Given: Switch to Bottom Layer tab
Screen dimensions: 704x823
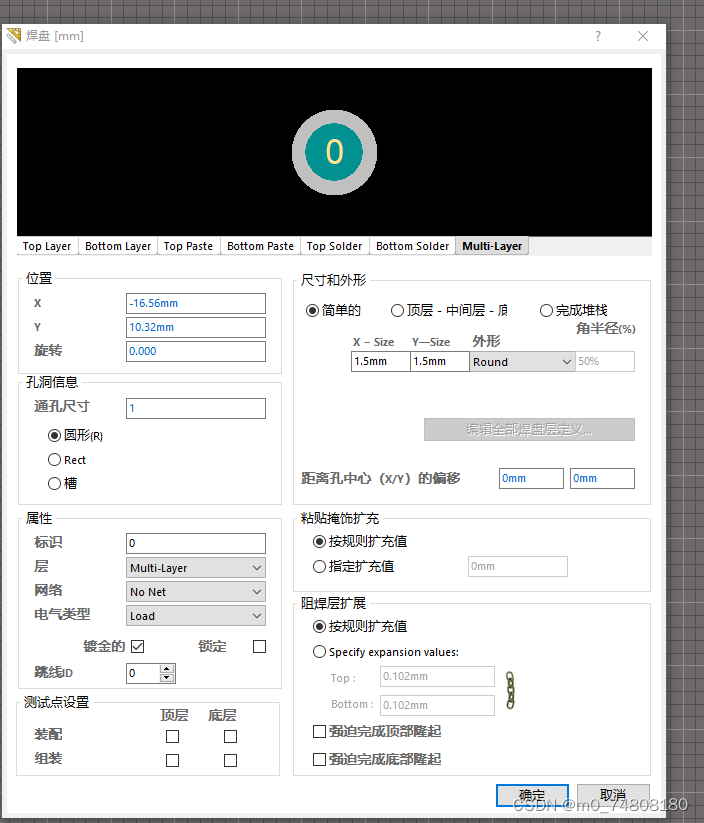Looking at the screenshot, I should point(118,246).
